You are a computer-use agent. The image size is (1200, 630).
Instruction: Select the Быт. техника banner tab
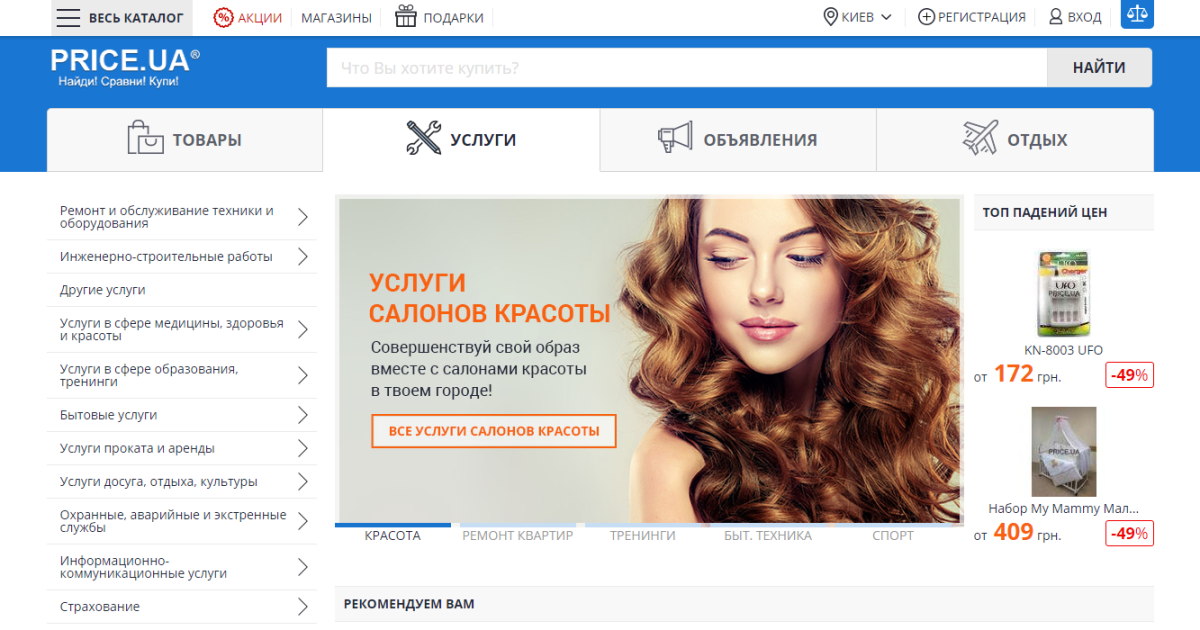tap(768, 535)
